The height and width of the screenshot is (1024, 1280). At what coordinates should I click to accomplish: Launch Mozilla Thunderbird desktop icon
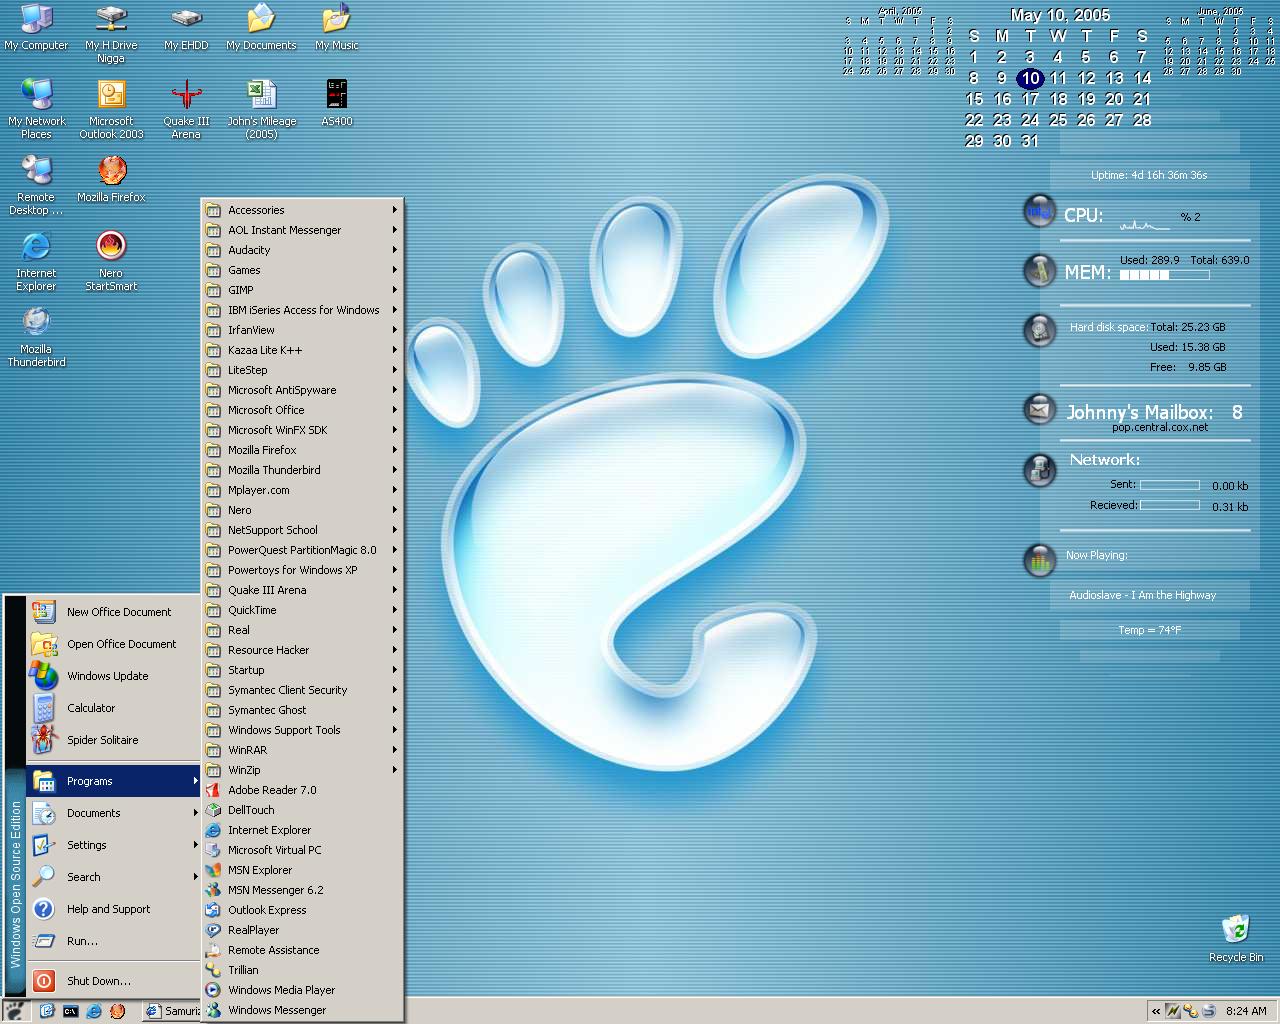pos(36,337)
